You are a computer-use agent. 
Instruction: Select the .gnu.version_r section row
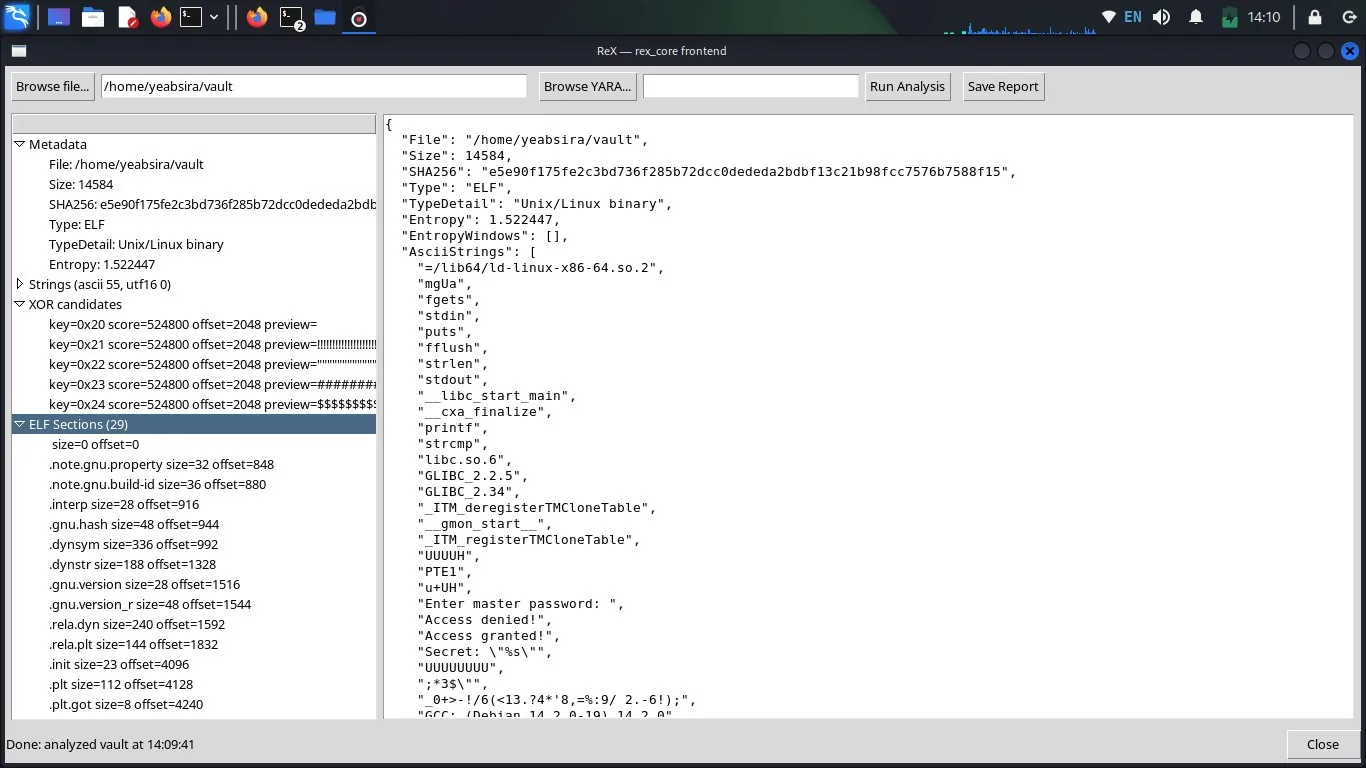[194, 604]
